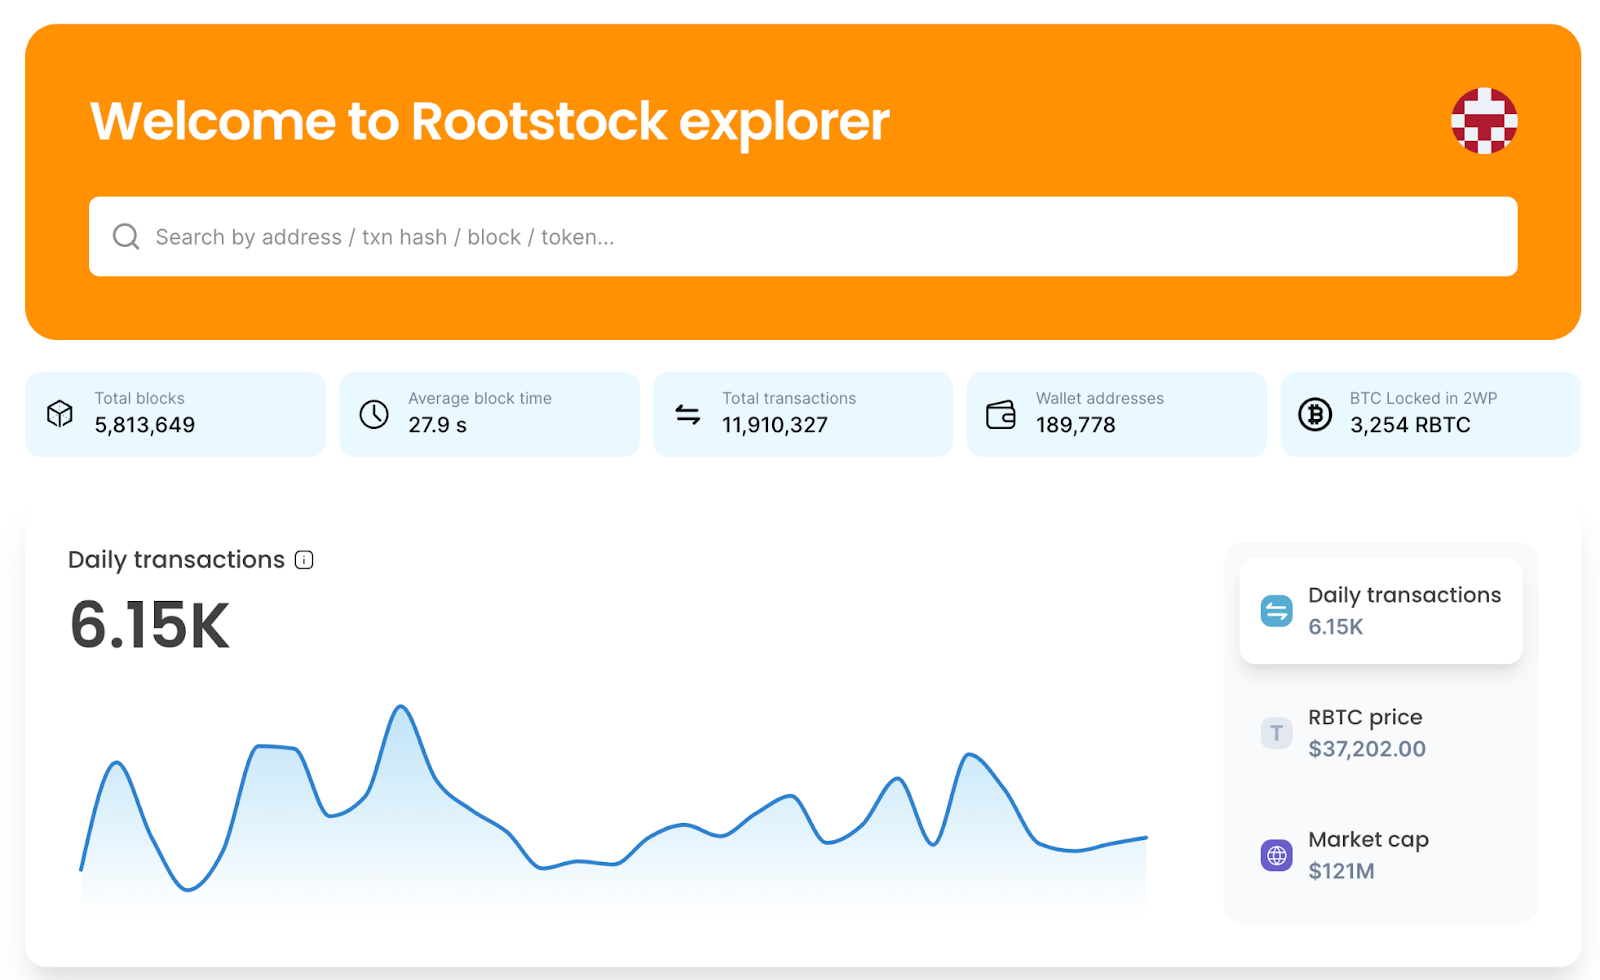The height and width of the screenshot is (980, 1600).
Task: Click the Rootstock checkered logo
Action: pyautogui.click(x=1484, y=121)
